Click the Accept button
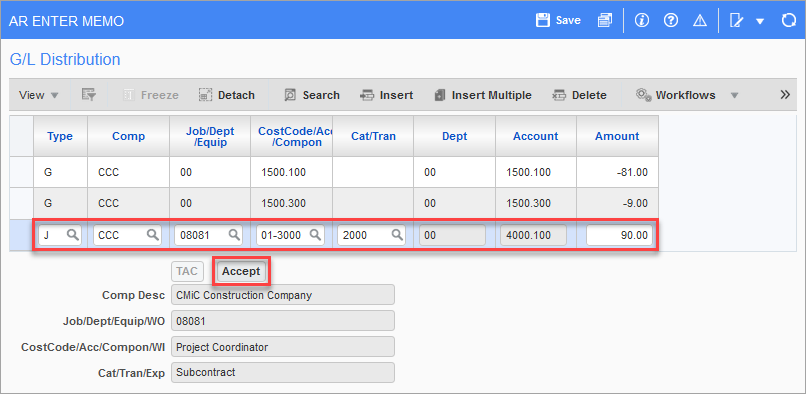This screenshot has width=806, height=394. [x=241, y=272]
